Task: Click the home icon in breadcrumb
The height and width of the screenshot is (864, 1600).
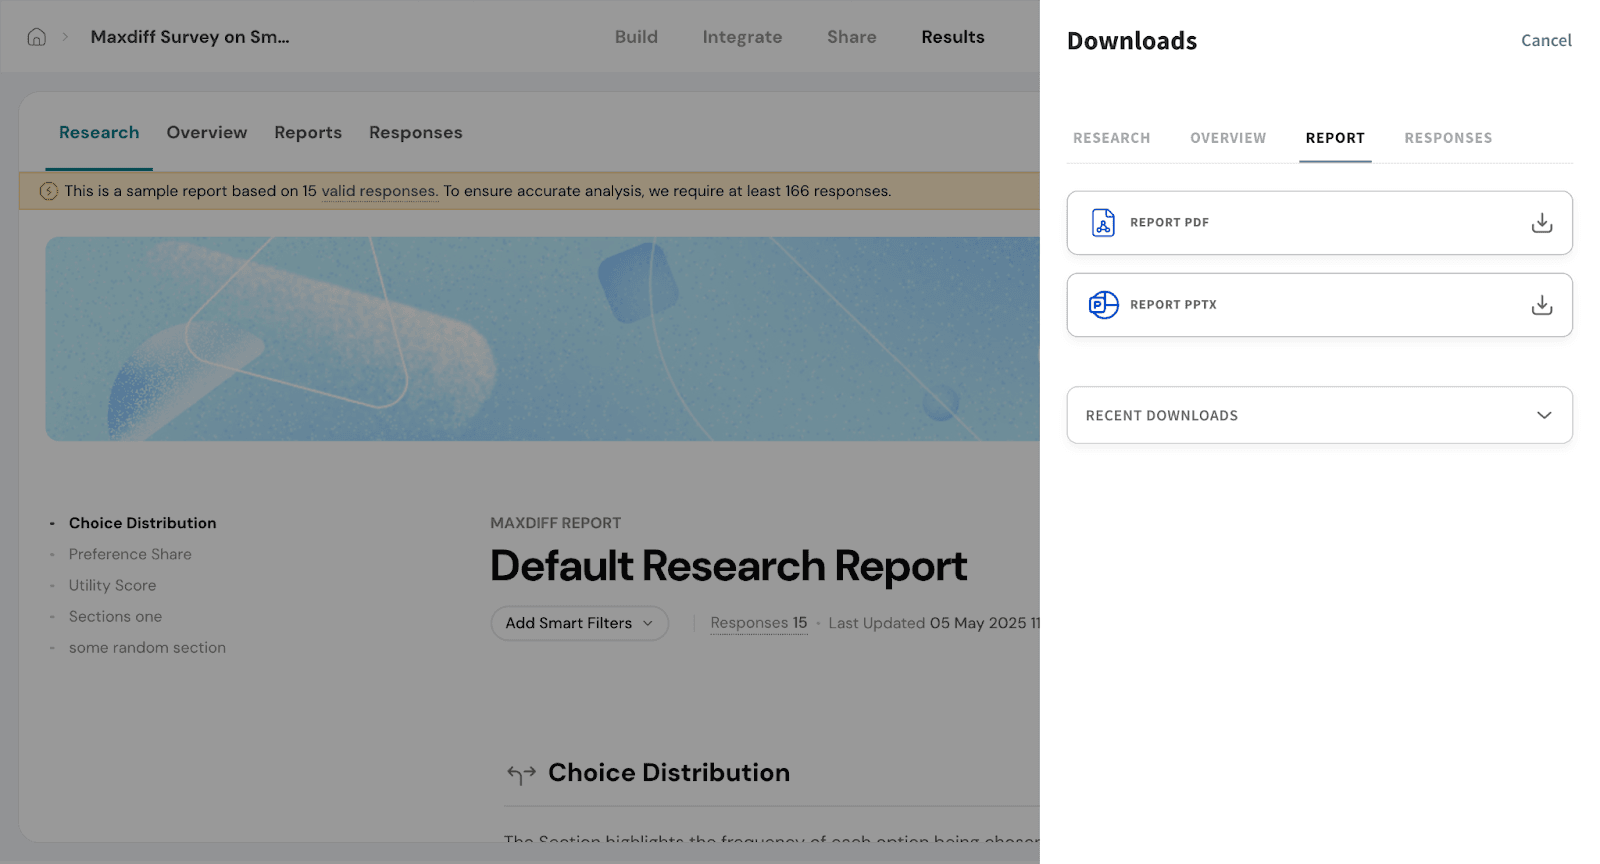Action: click(x=37, y=37)
